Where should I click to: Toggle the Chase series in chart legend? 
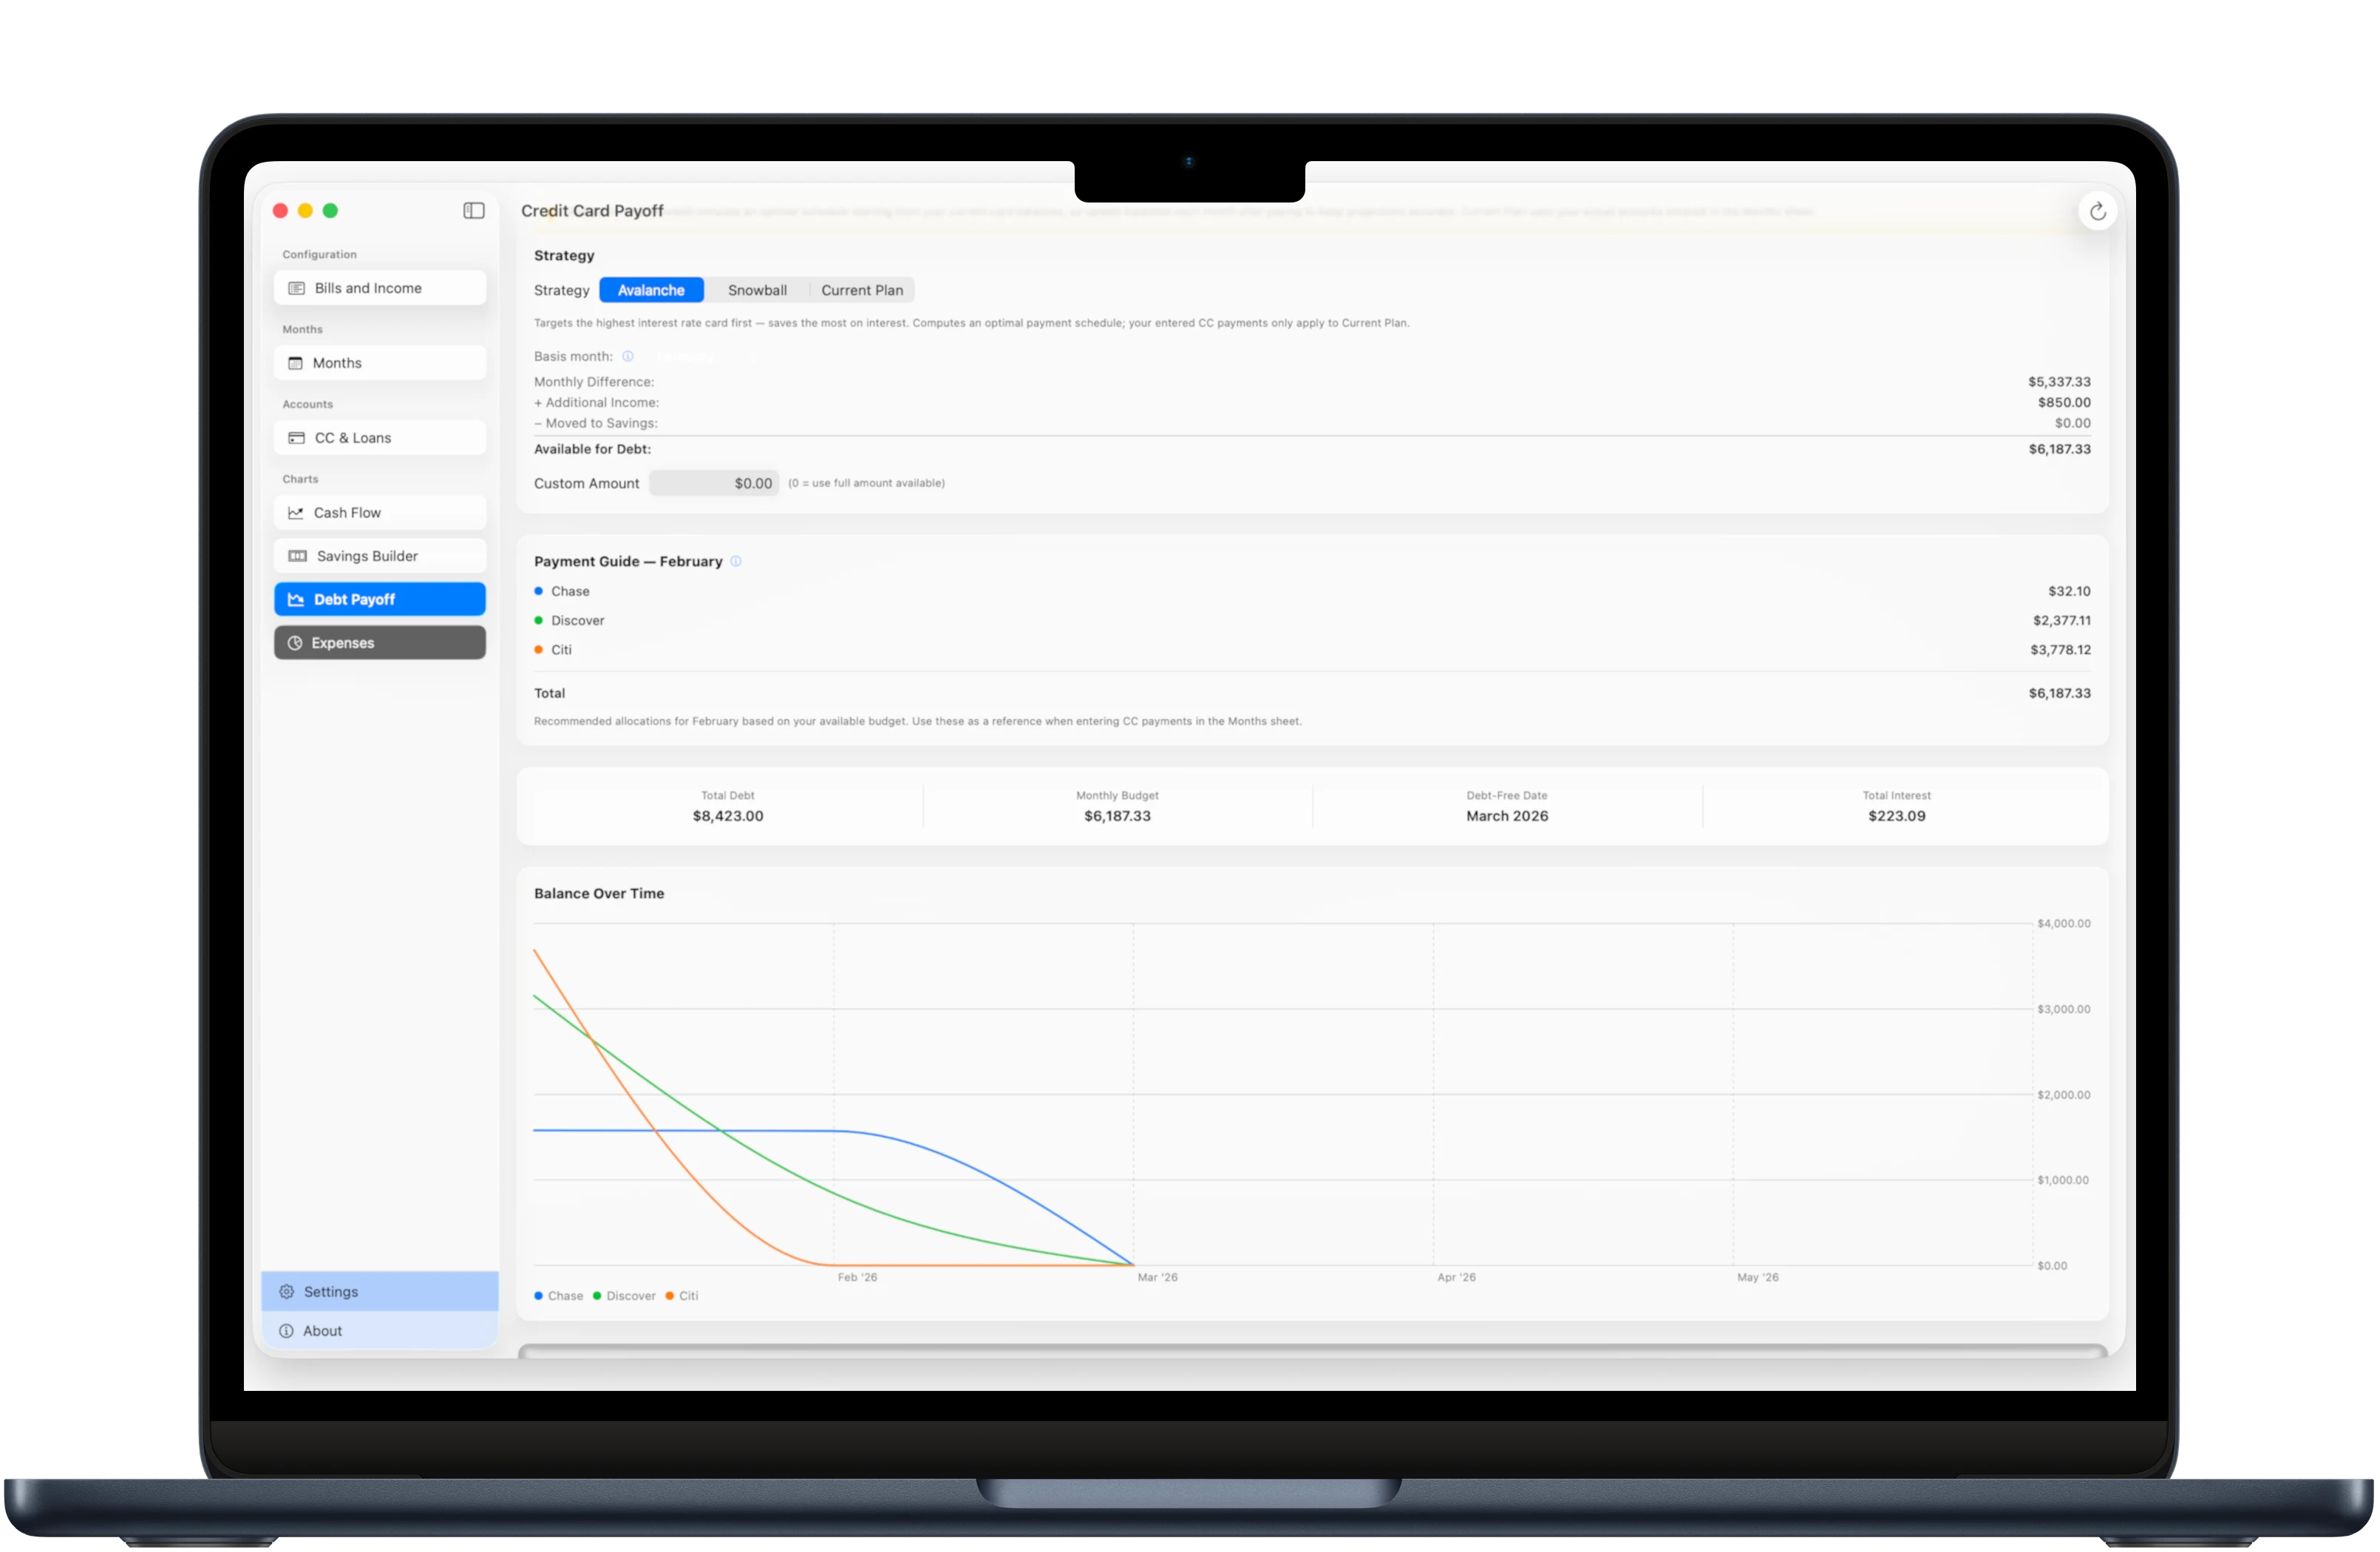[559, 1295]
